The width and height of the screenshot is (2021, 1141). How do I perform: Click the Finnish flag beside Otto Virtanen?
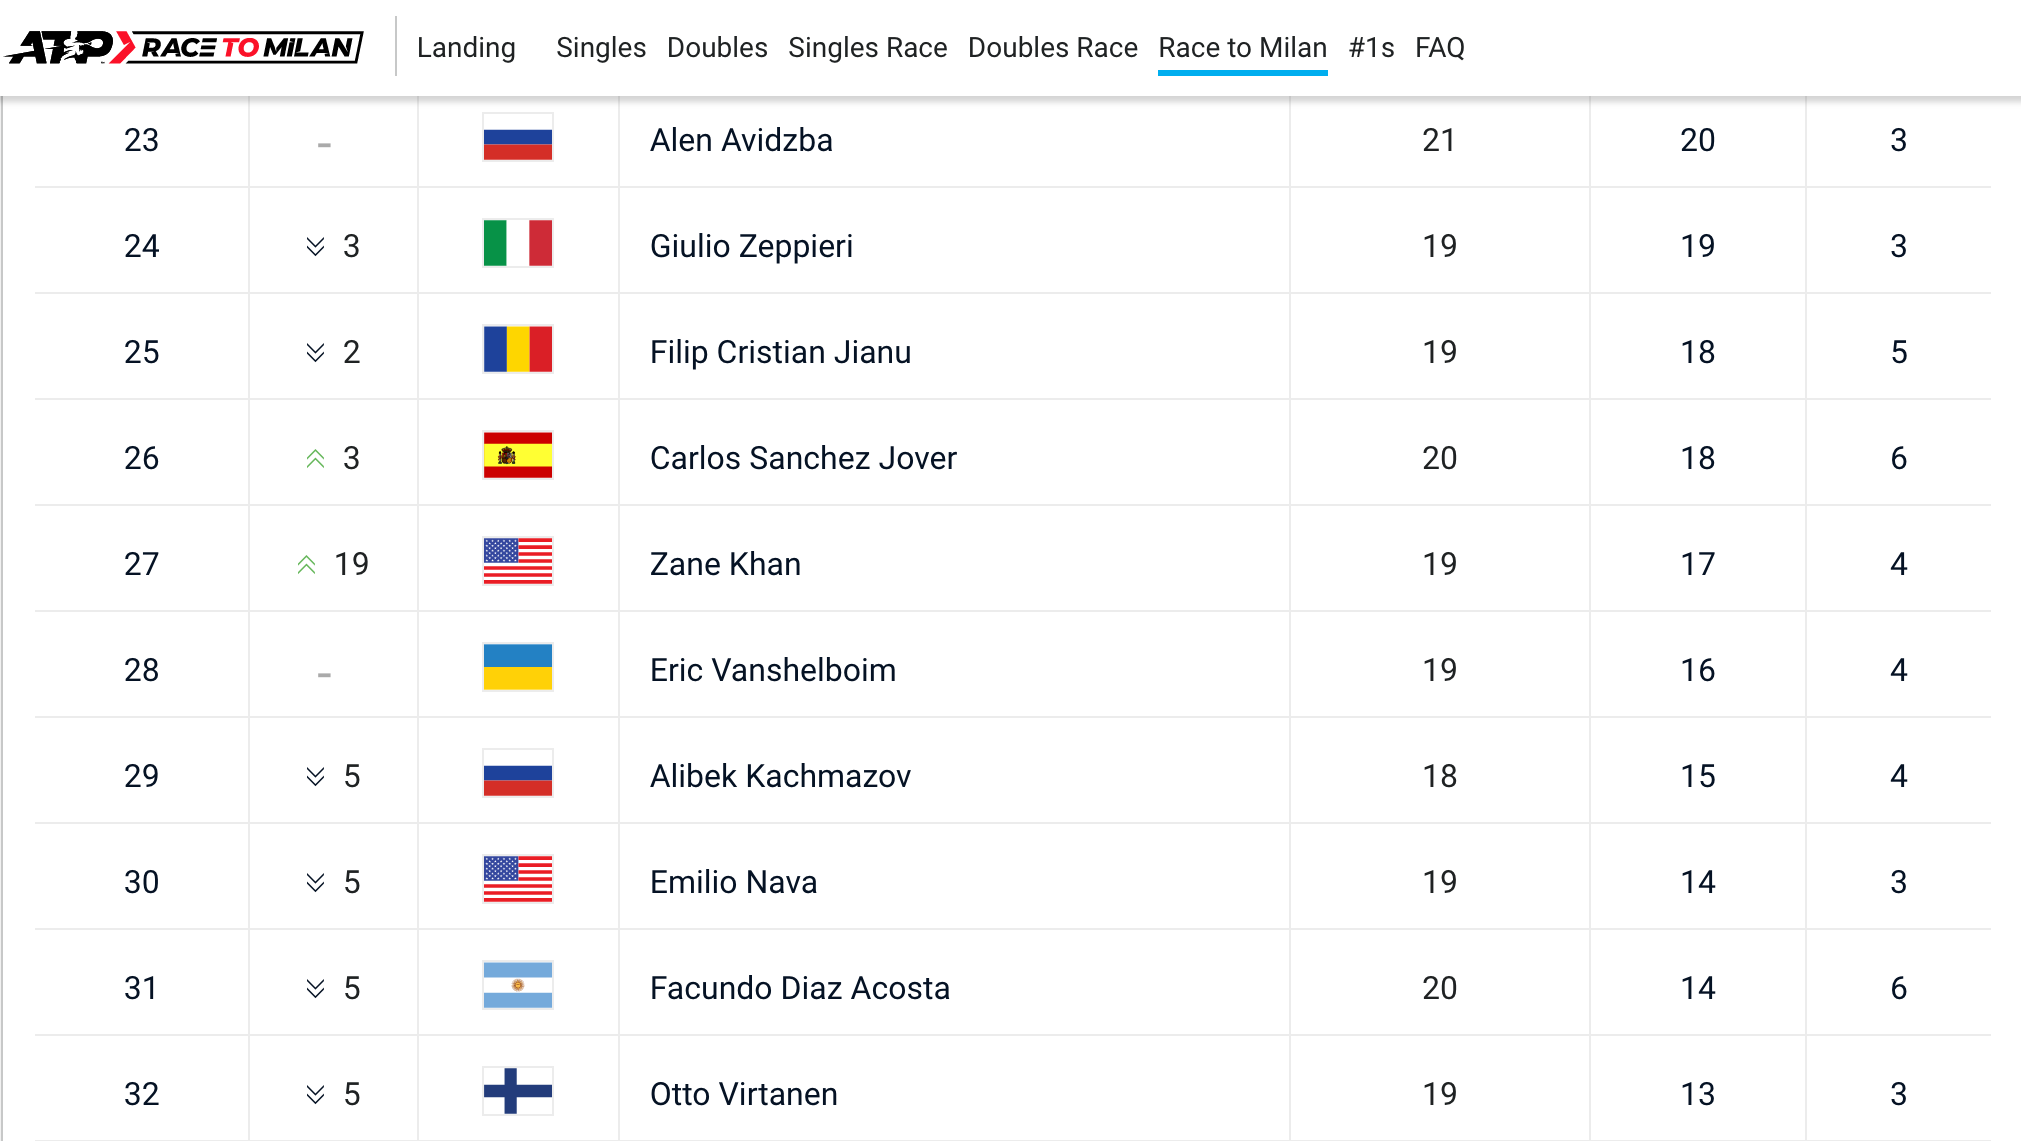click(x=517, y=1091)
